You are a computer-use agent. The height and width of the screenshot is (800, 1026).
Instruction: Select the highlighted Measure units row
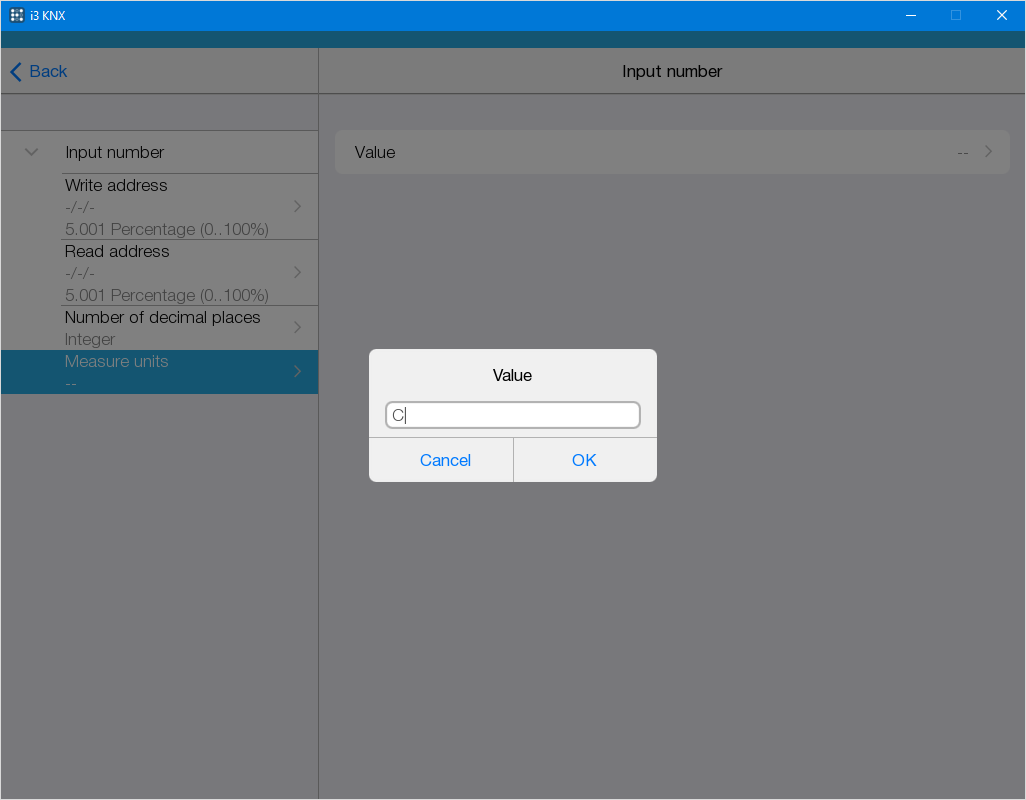160,371
